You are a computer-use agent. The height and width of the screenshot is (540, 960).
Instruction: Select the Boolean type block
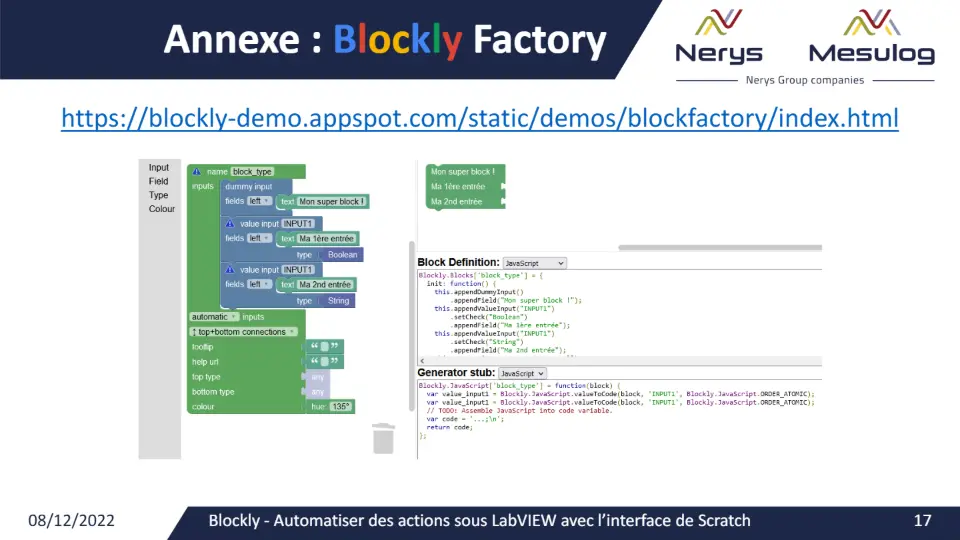pos(342,255)
